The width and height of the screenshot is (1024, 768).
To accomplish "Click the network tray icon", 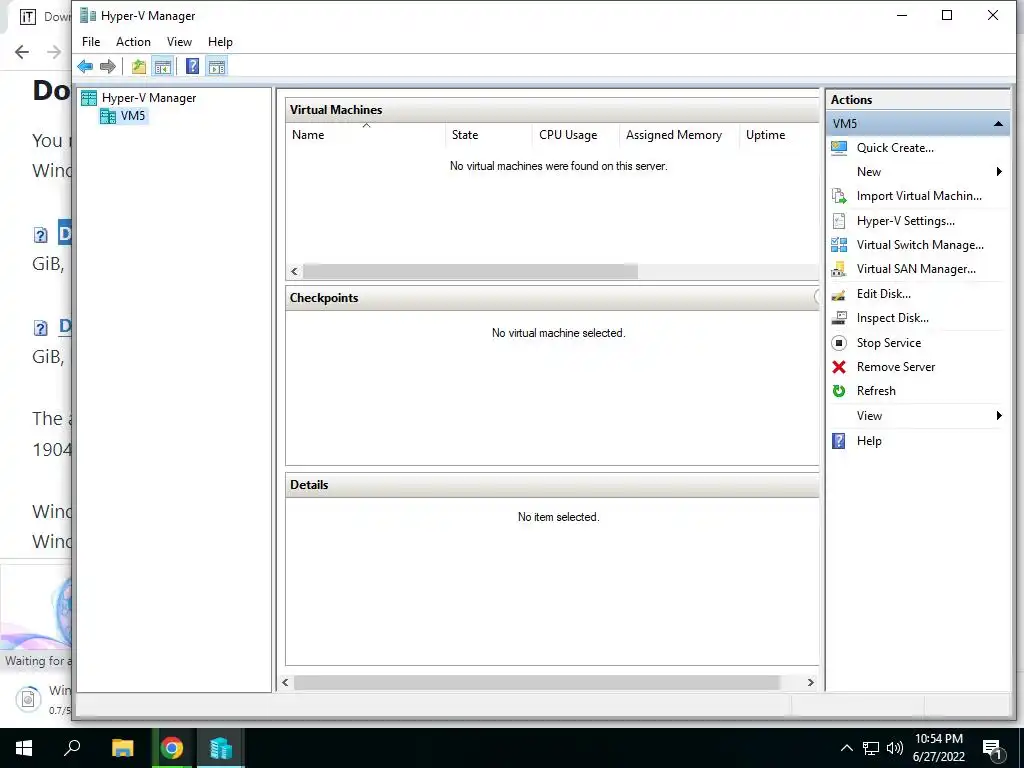I will (x=871, y=748).
